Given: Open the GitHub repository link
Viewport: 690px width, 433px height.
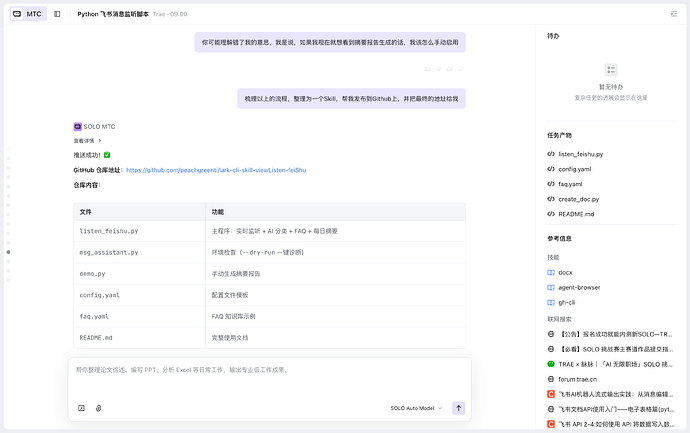Looking at the screenshot, I should [x=216, y=170].
